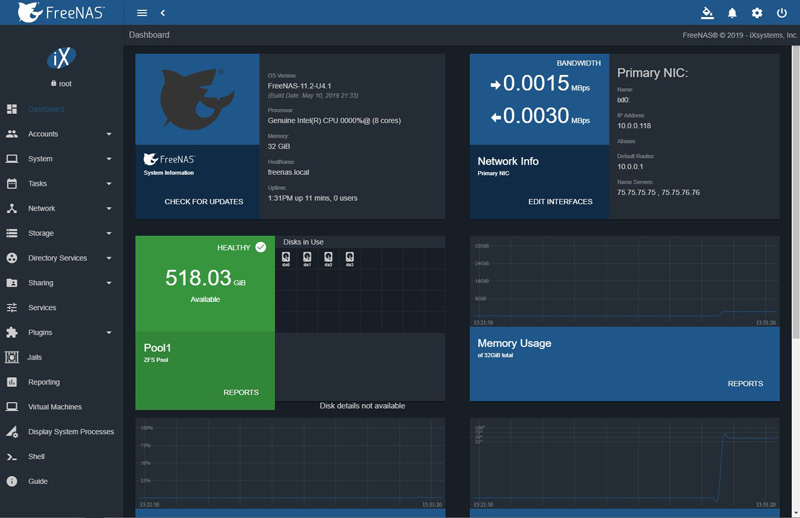This screenshot has height=518, width=800.
Task: Click the da0 disk icon
Action: coord(286,259)
